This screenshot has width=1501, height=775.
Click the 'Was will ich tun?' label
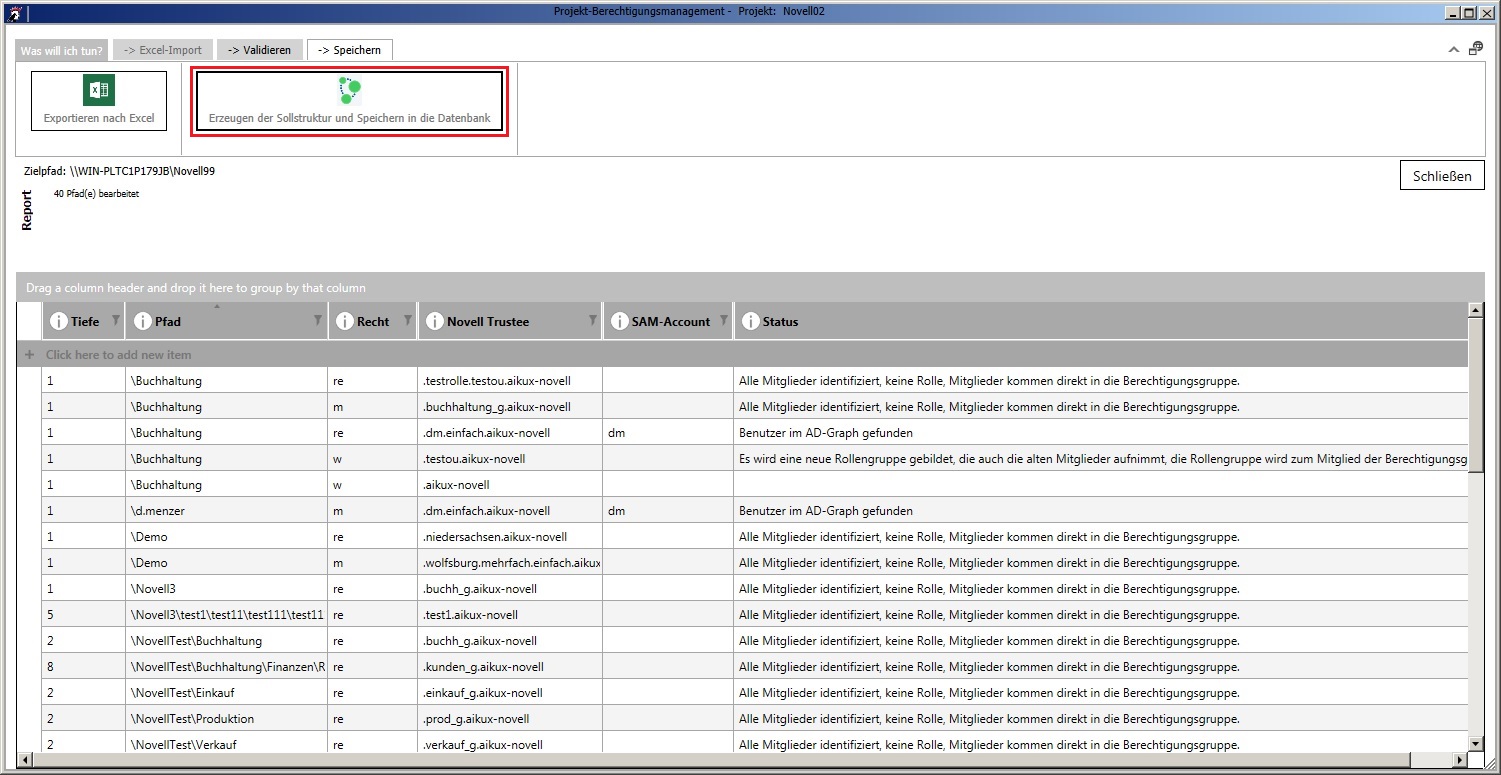click(62, 50)
